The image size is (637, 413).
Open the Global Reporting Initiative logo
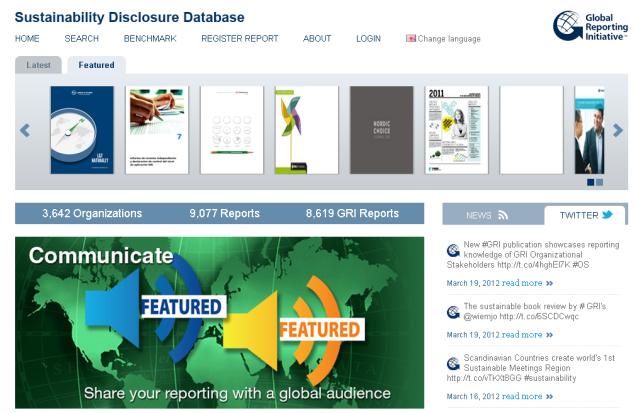(x=590, y=26)
